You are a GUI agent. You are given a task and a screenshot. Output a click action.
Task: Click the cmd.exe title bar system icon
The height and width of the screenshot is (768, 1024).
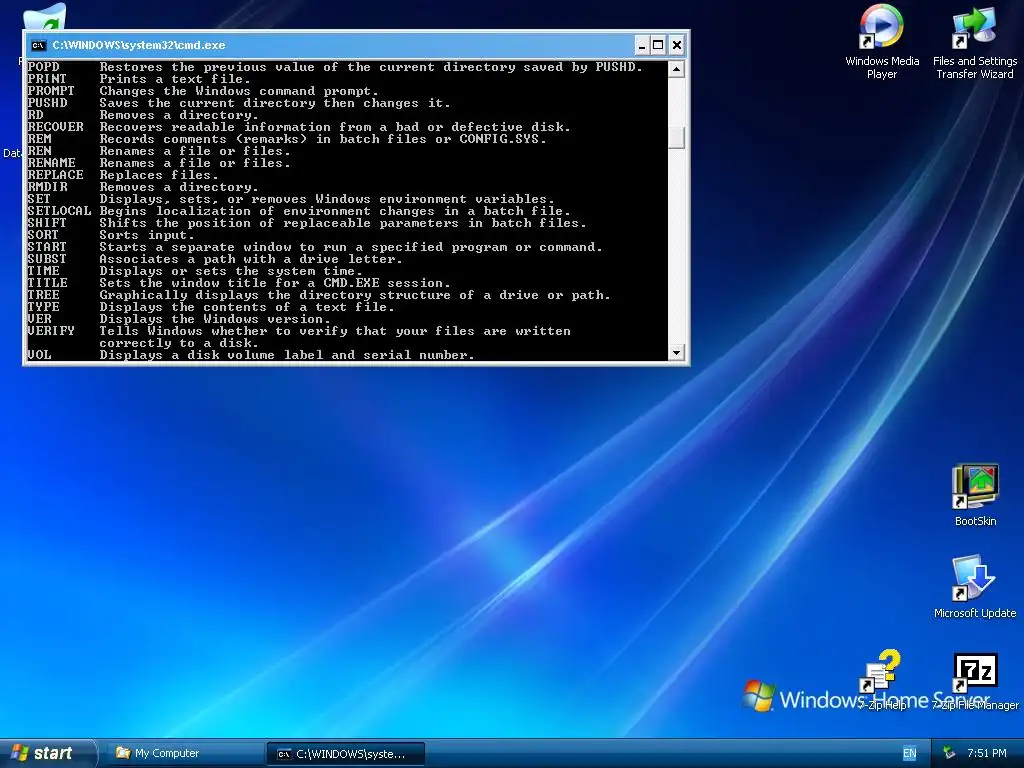[39, 45]
